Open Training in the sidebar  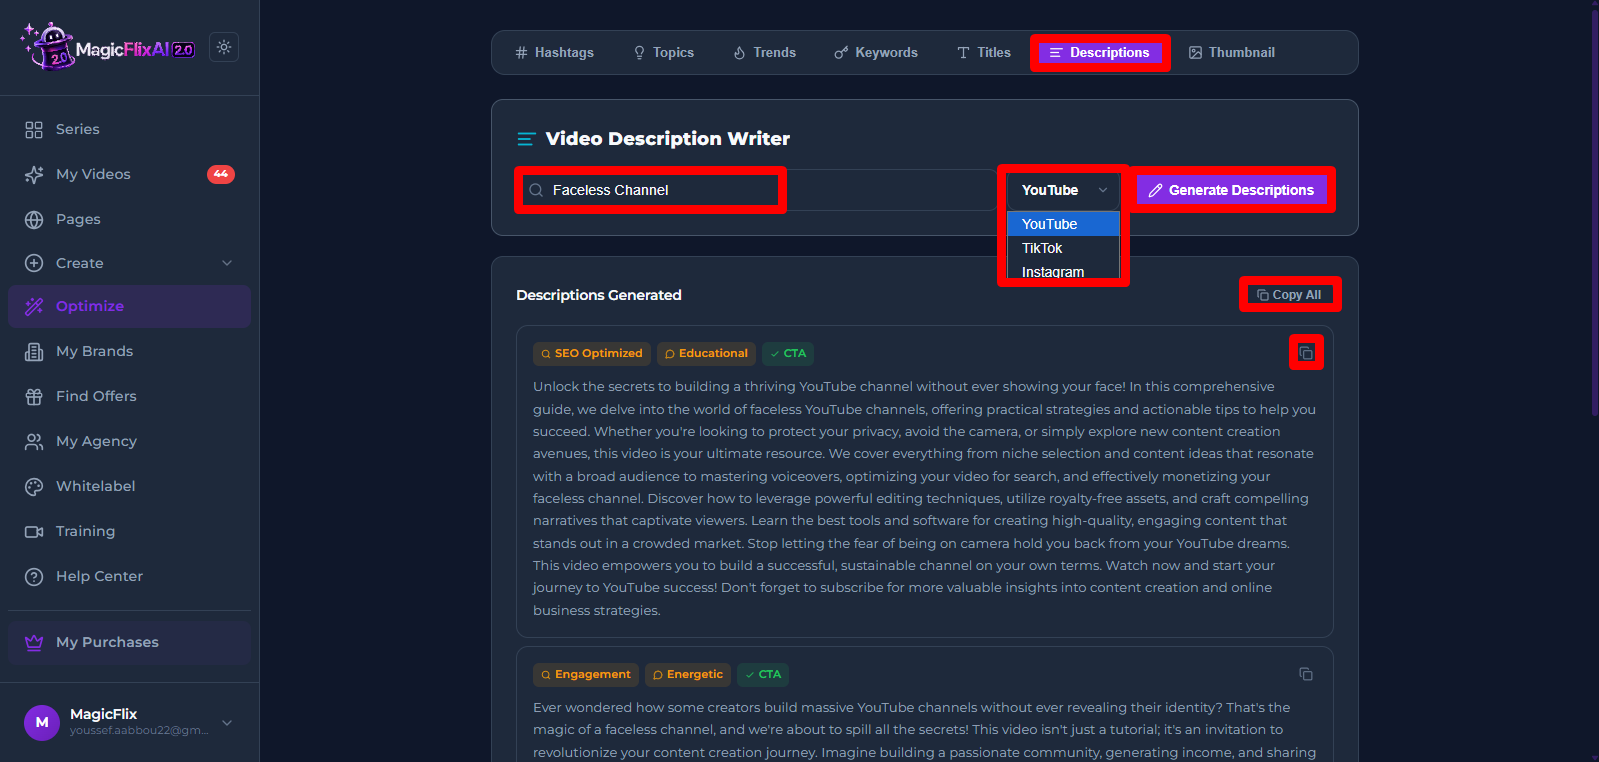coord(129,531)
